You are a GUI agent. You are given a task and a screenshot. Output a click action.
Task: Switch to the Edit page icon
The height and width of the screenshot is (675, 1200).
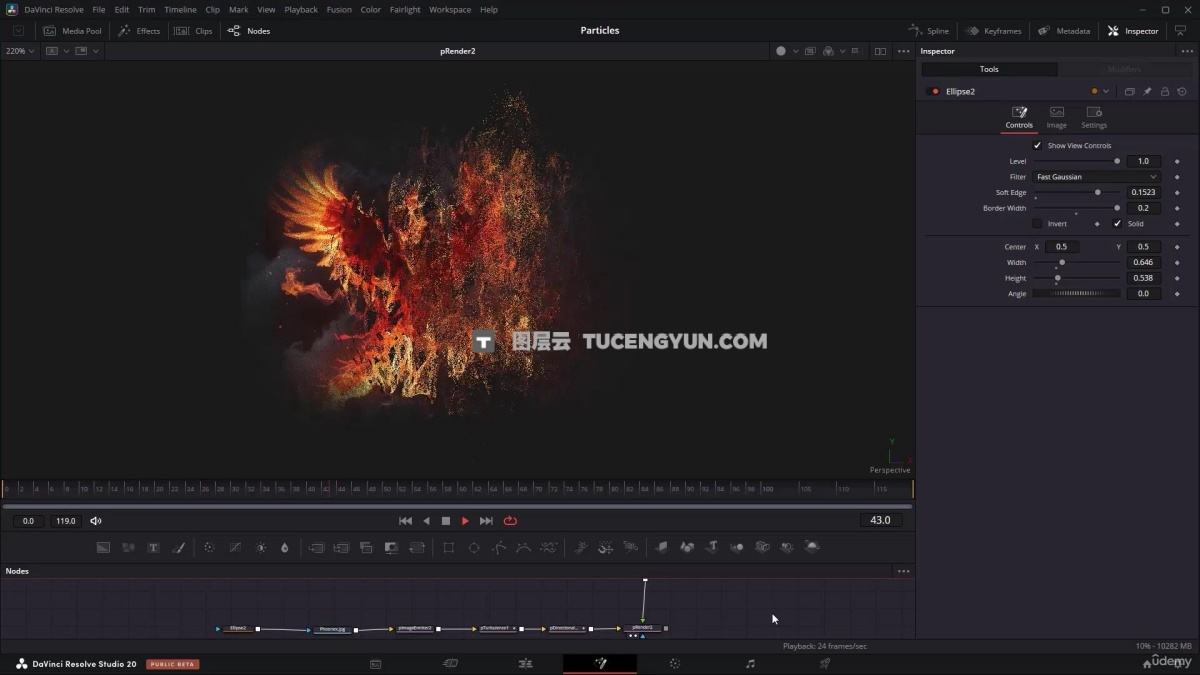tap(525, 663)
